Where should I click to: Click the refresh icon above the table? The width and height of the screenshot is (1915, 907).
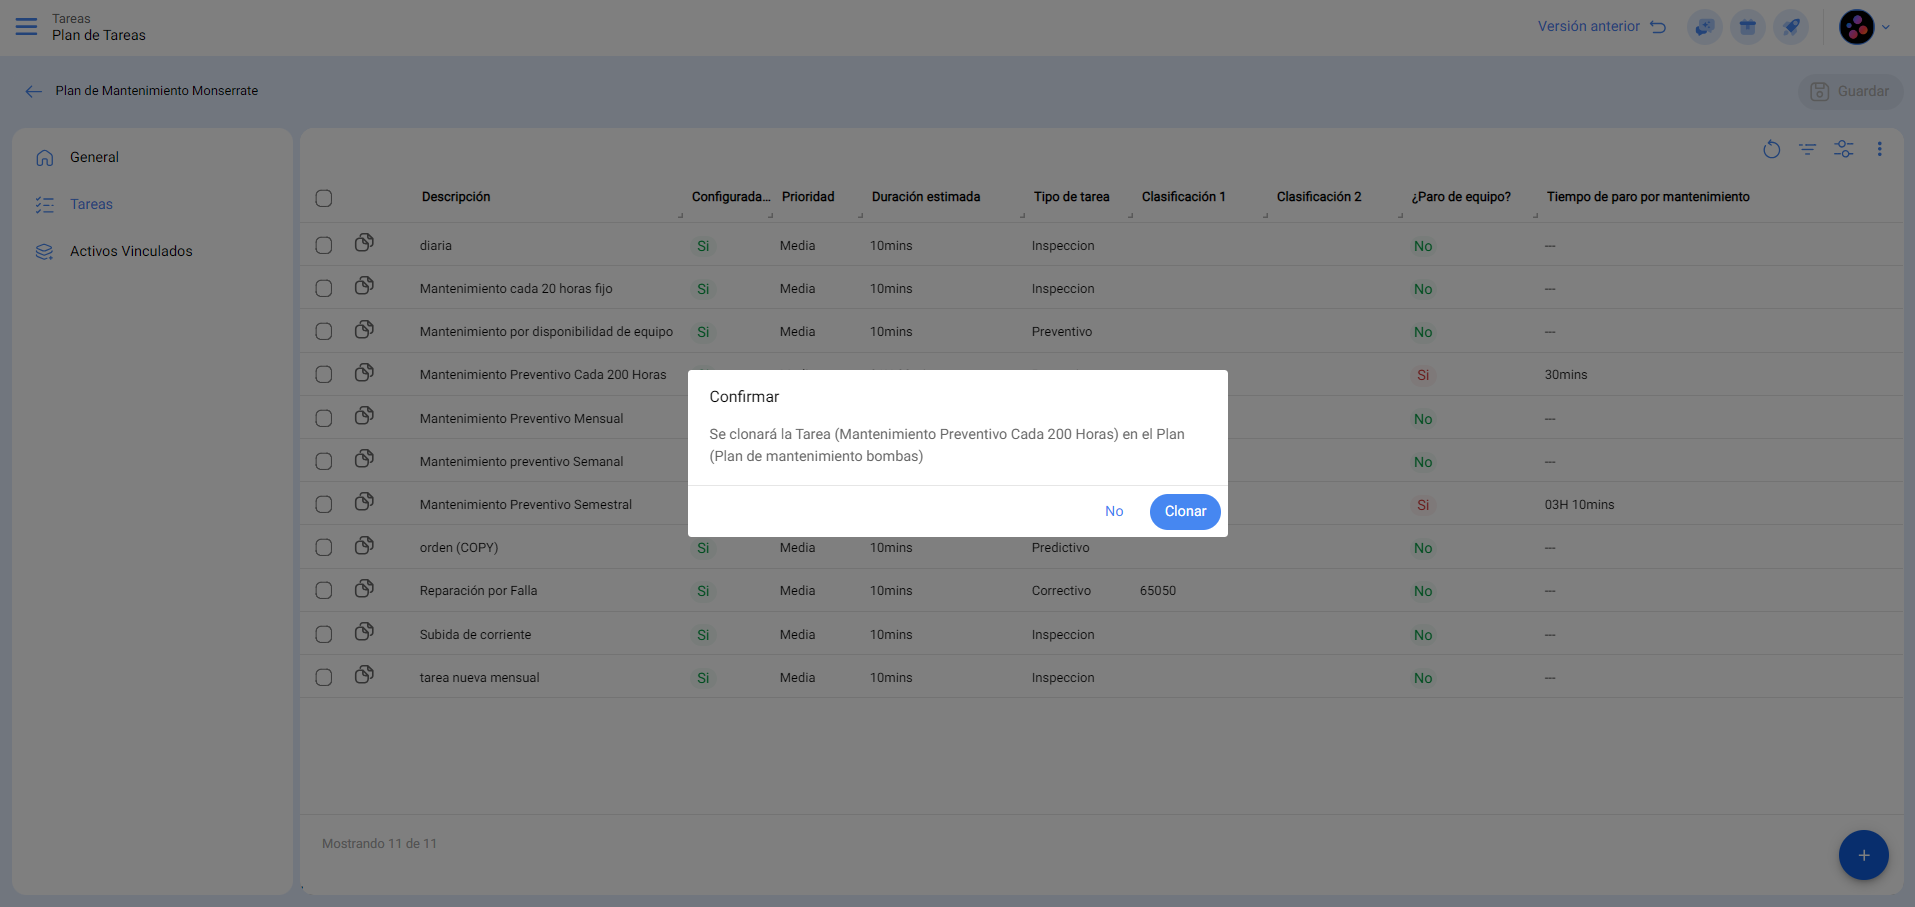click(x=1771, y=149)
